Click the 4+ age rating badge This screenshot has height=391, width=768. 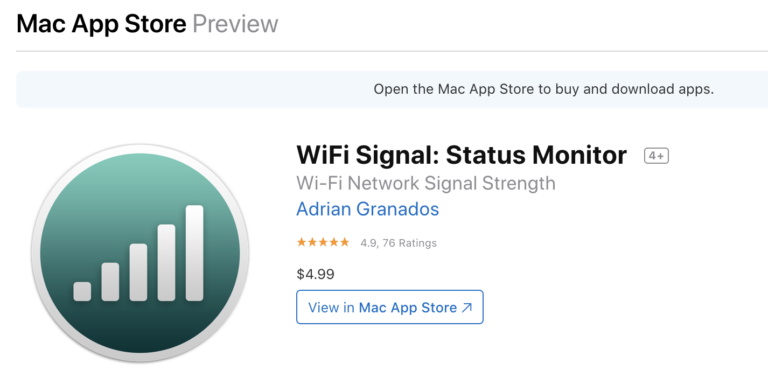point(656,156)
